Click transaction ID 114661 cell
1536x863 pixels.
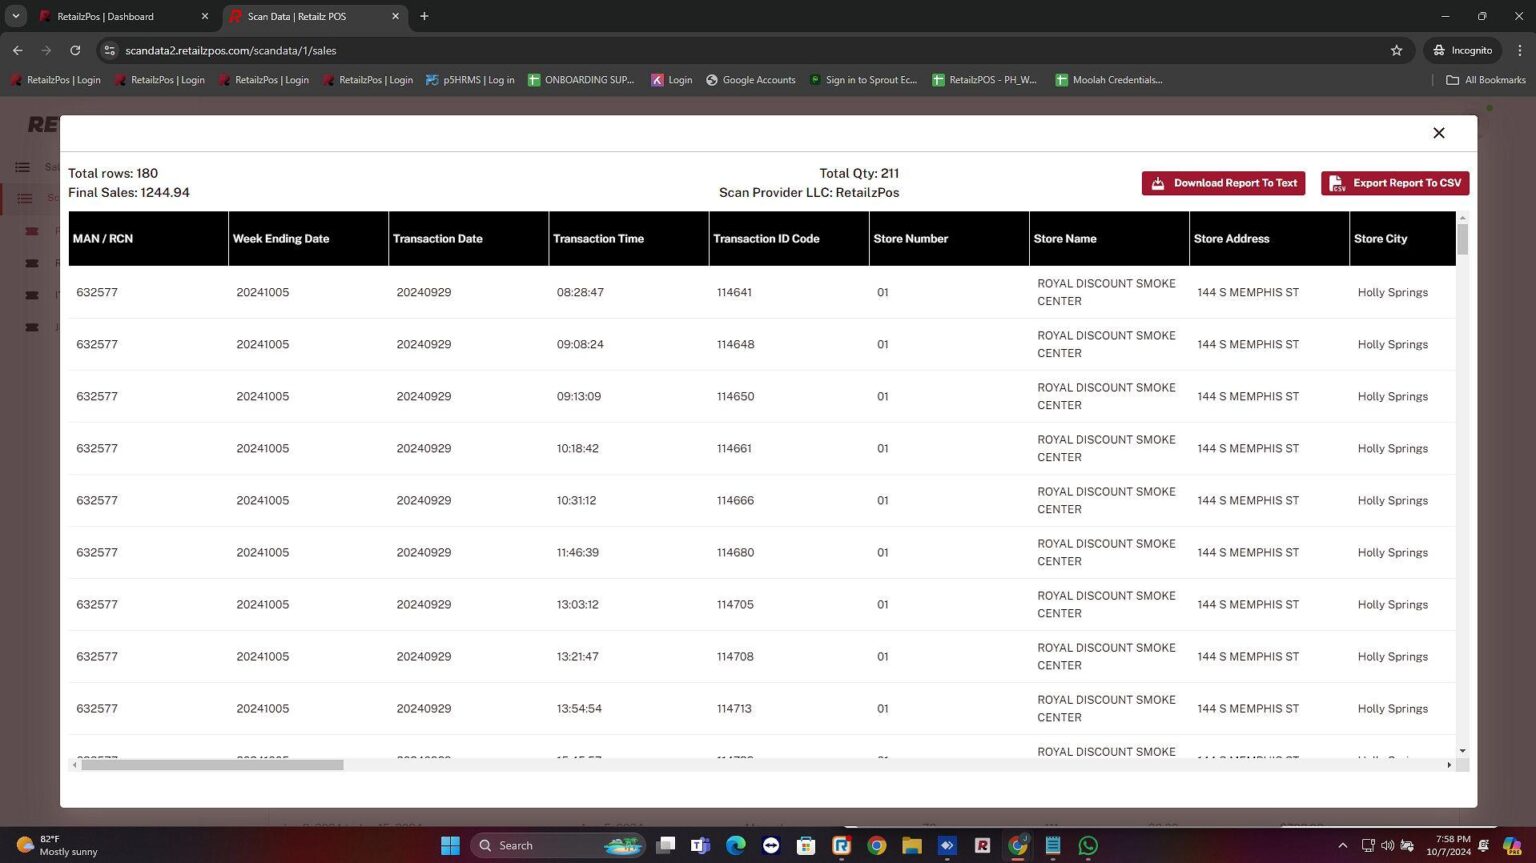coord(734,449)
